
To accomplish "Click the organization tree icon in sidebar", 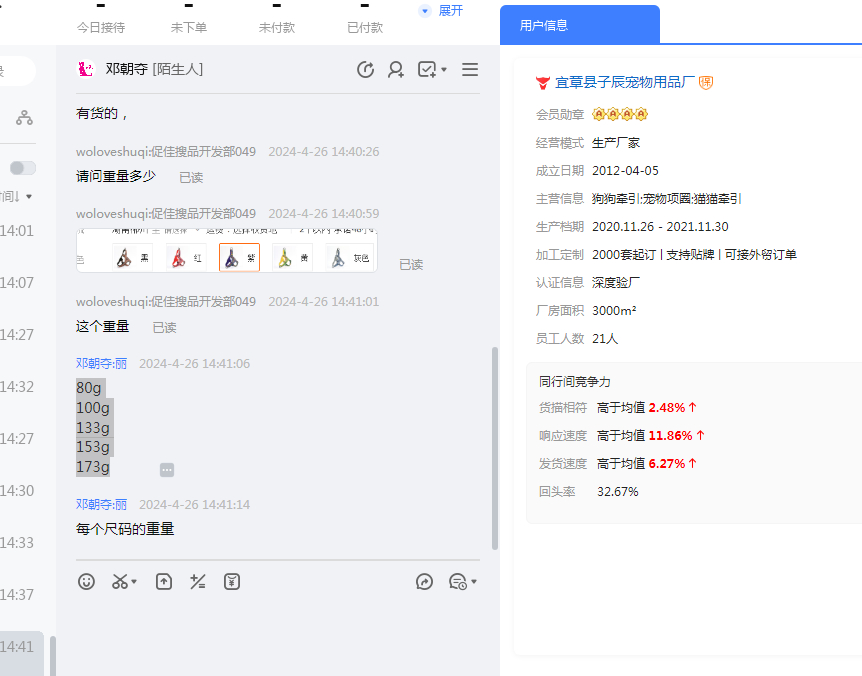I will (x=24, y=118).
